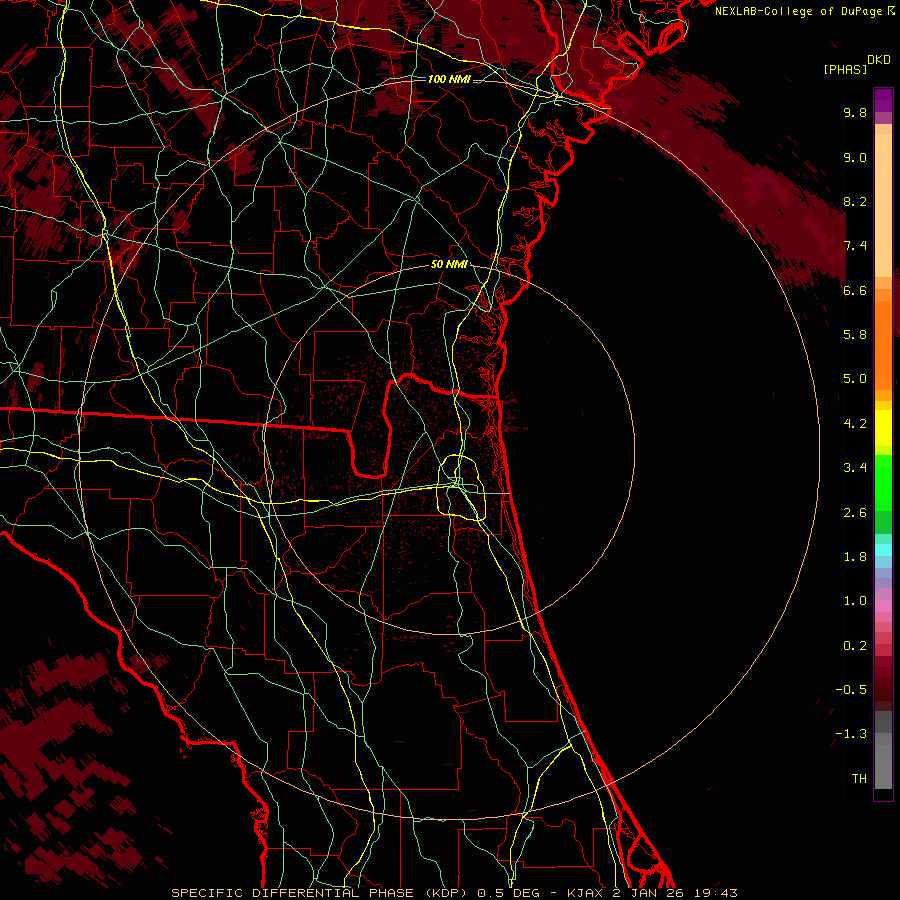Viewport: 900px width, 900px height.
Task: Click the 7.4 scale label
Action: point(855,246)
